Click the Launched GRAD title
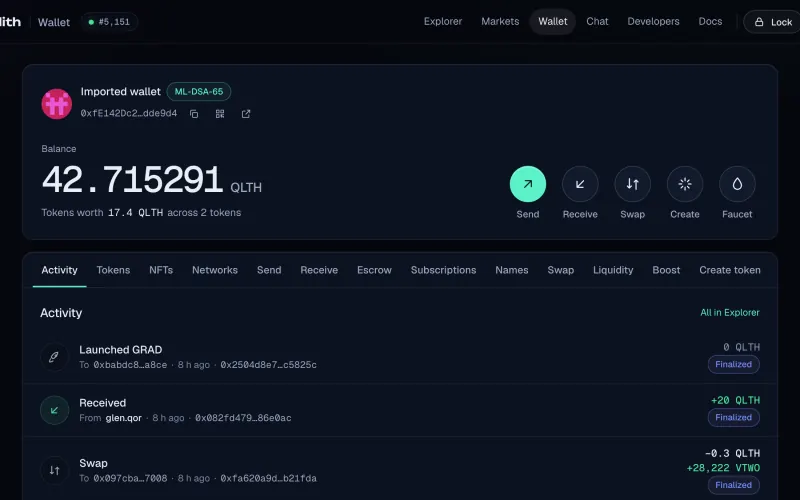This screenshot has height=500, width=800. (120, 349)
